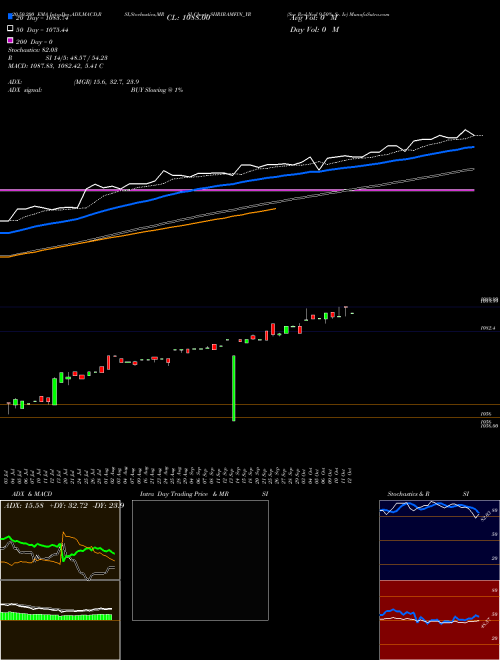The width and height of the screenshot is (500, 660).
Task: Click the 1092.4 price level label
Action: [x=488, y=327]
